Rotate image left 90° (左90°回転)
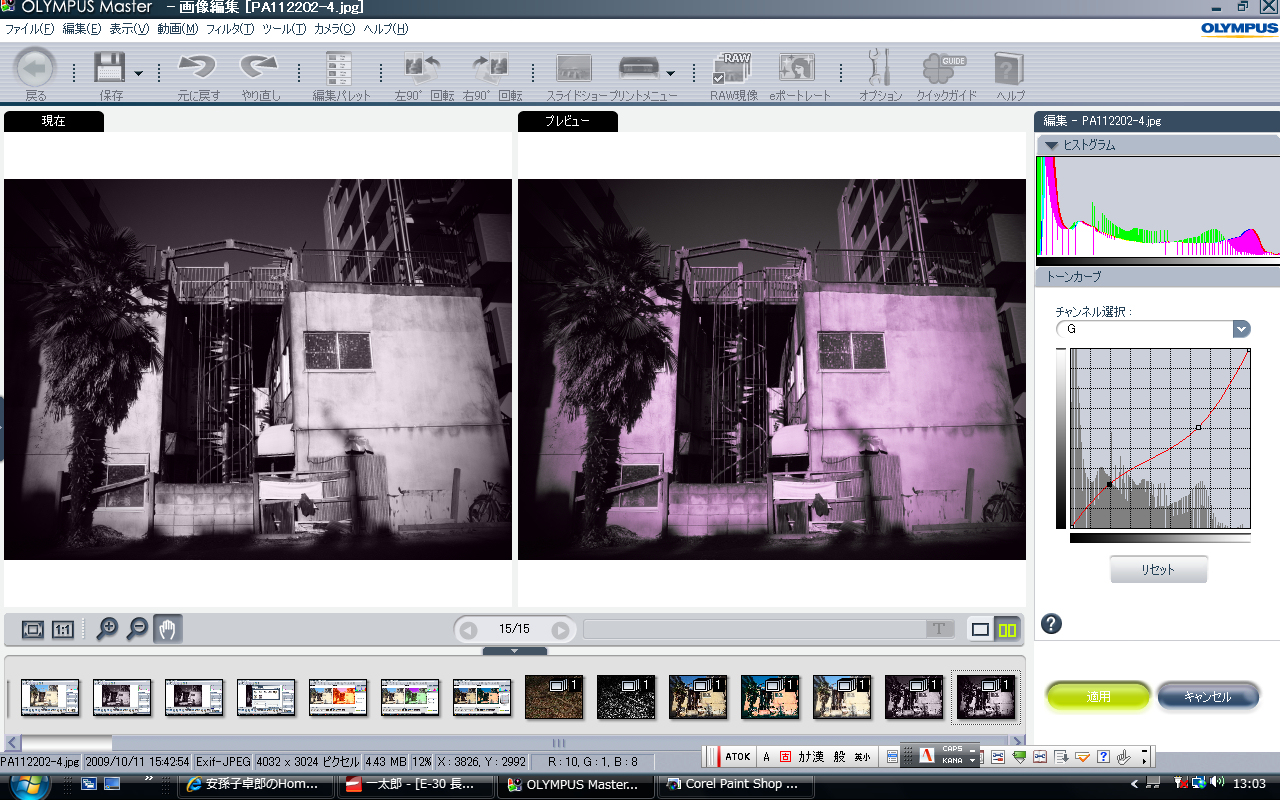The width and height of the screenshot is (1280, 800). point(423,68)
